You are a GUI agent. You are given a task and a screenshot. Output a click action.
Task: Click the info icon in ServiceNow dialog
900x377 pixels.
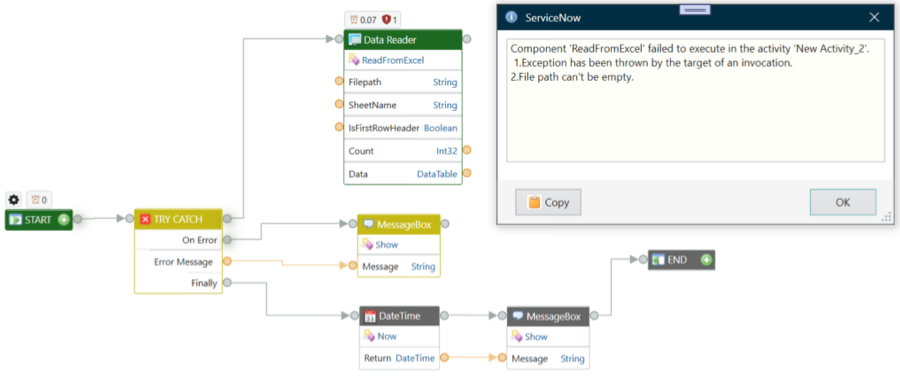pyautogui.click(x=510, y=17)
